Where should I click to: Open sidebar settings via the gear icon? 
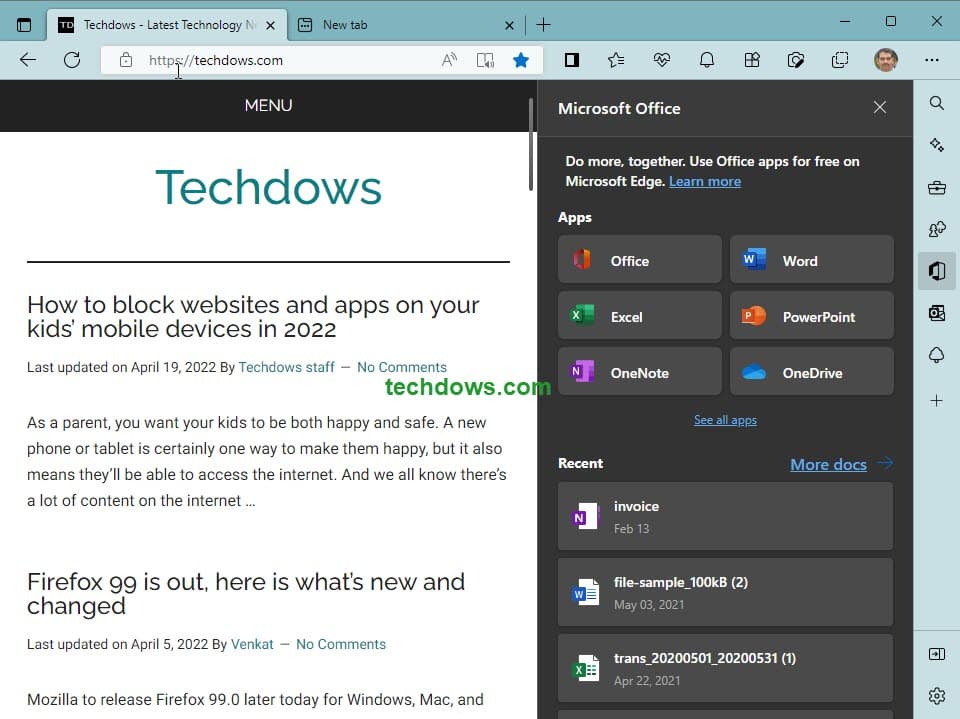(x=936, y=695)
